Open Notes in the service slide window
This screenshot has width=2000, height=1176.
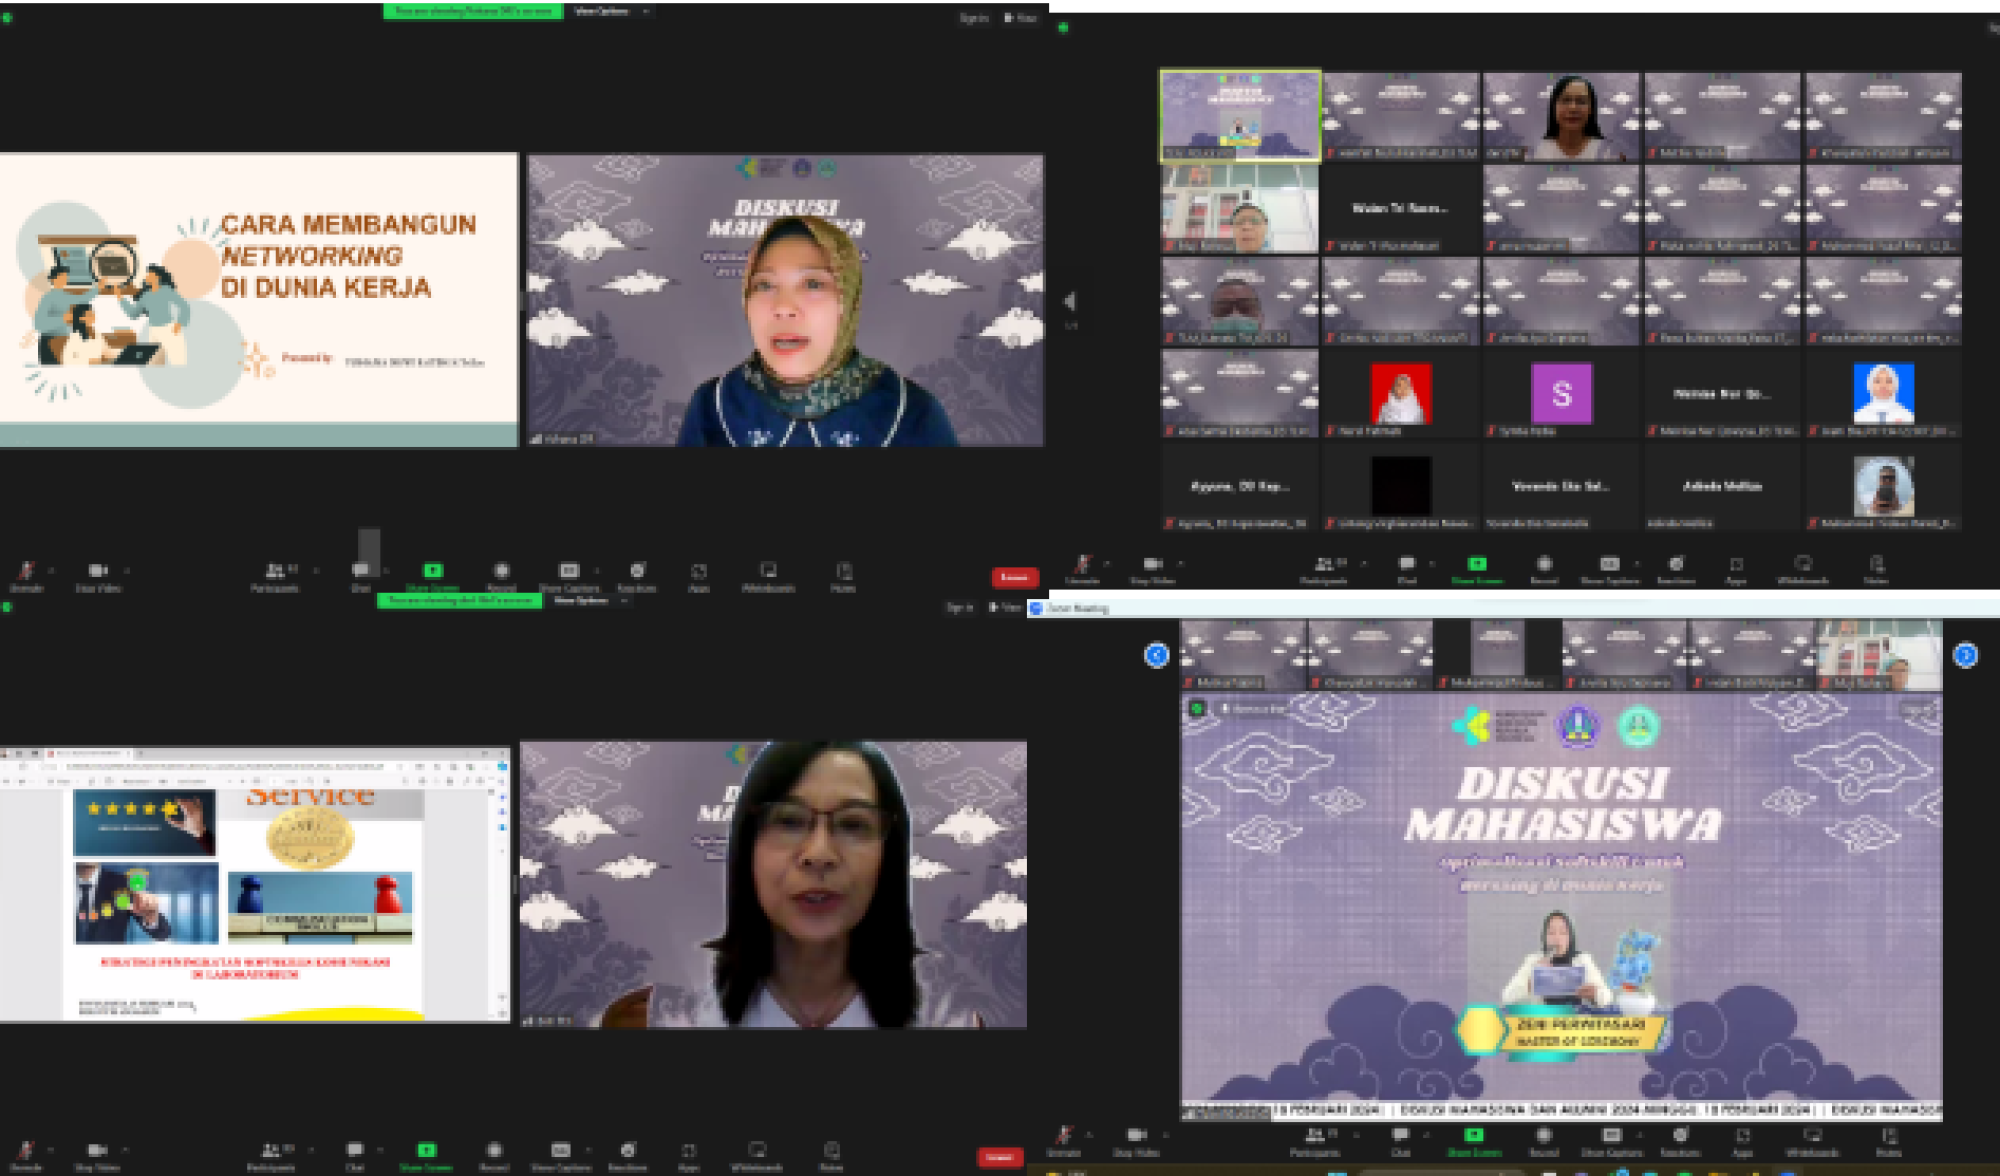click(x=831, y=1151)
